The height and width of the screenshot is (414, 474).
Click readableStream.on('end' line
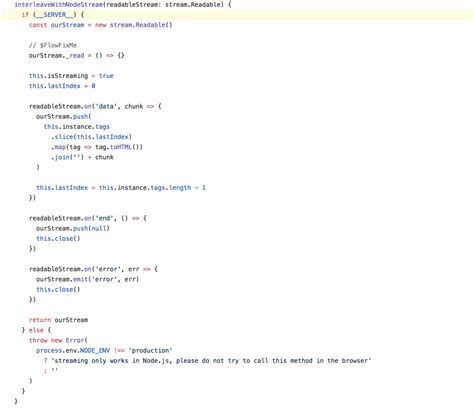tap(88, 218)
